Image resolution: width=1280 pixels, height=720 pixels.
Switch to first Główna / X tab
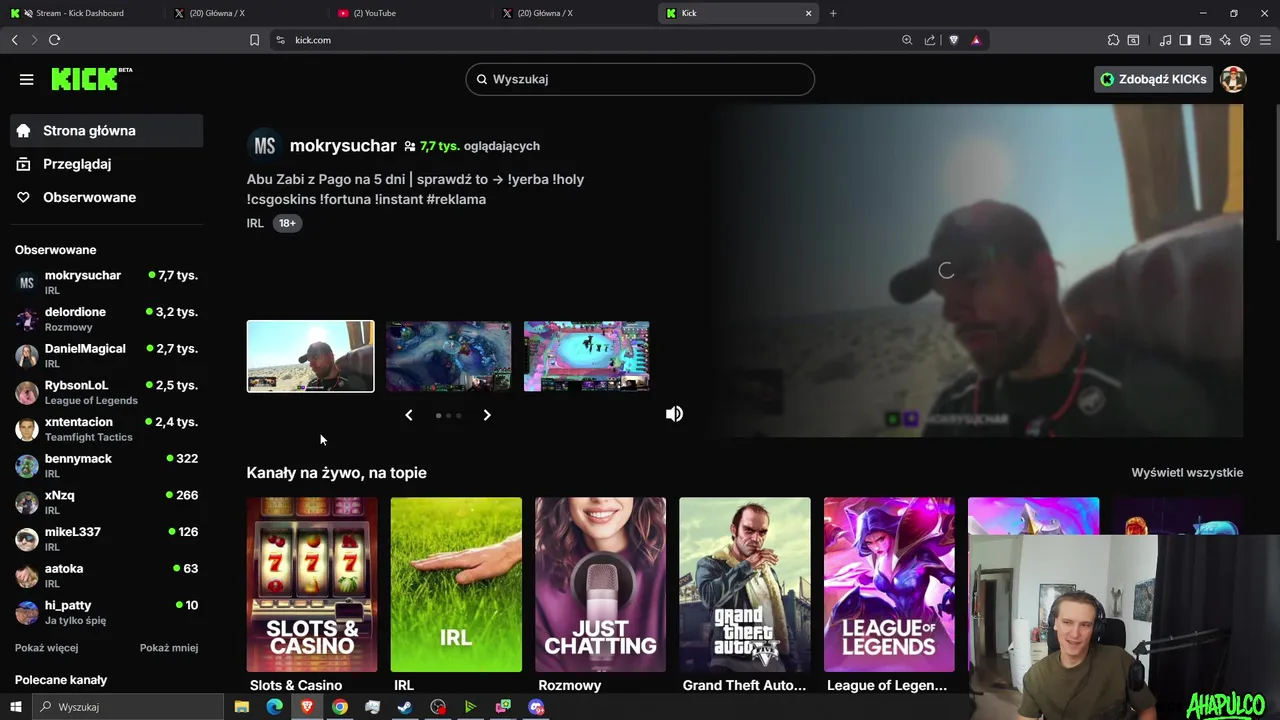(246, 13)
